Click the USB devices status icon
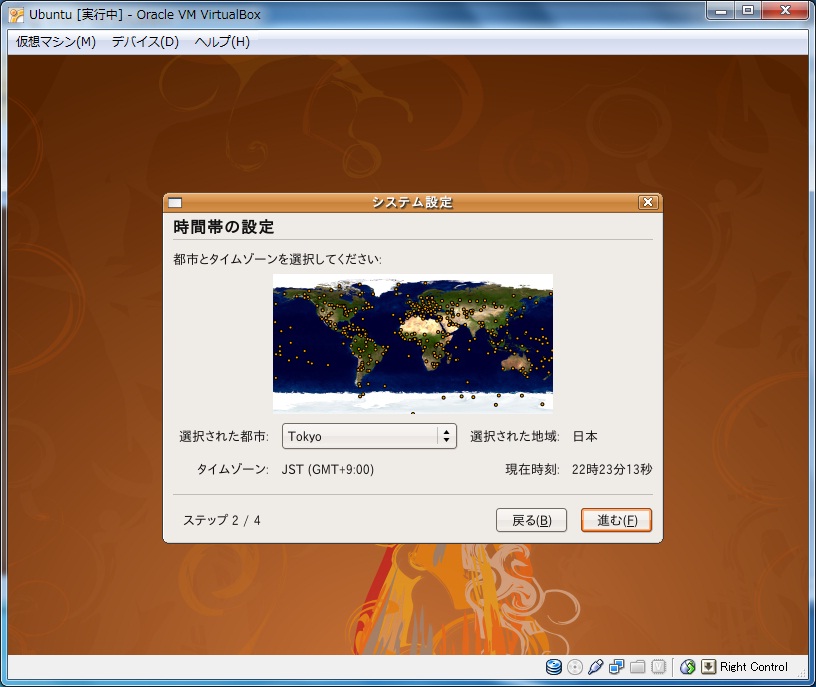Image resolution: width=816 pixels, height=687 pixels. [595, 667]
